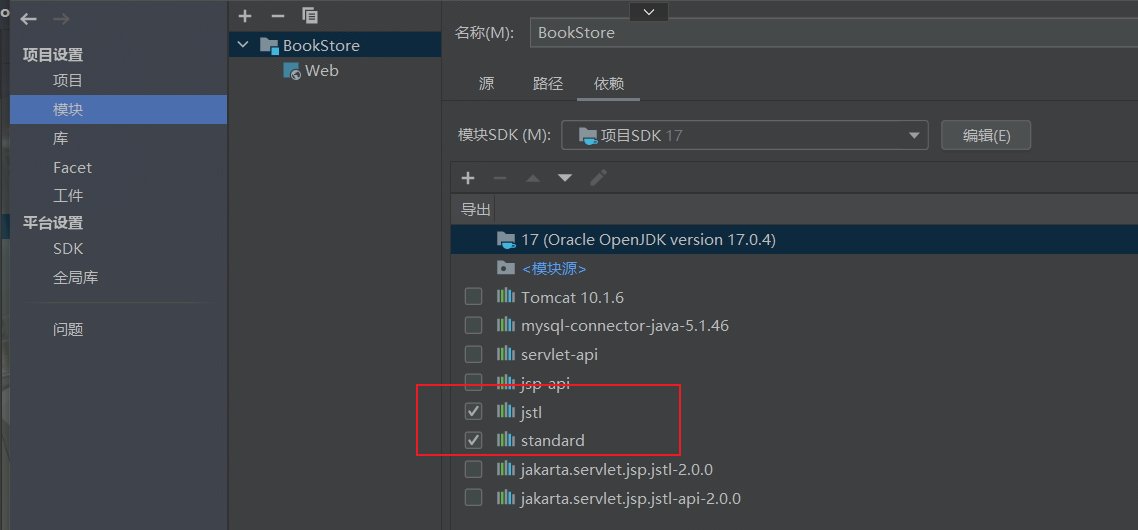Click the module name input field
This screenshot has height=530, width=1138.
[x=830, y=32]
